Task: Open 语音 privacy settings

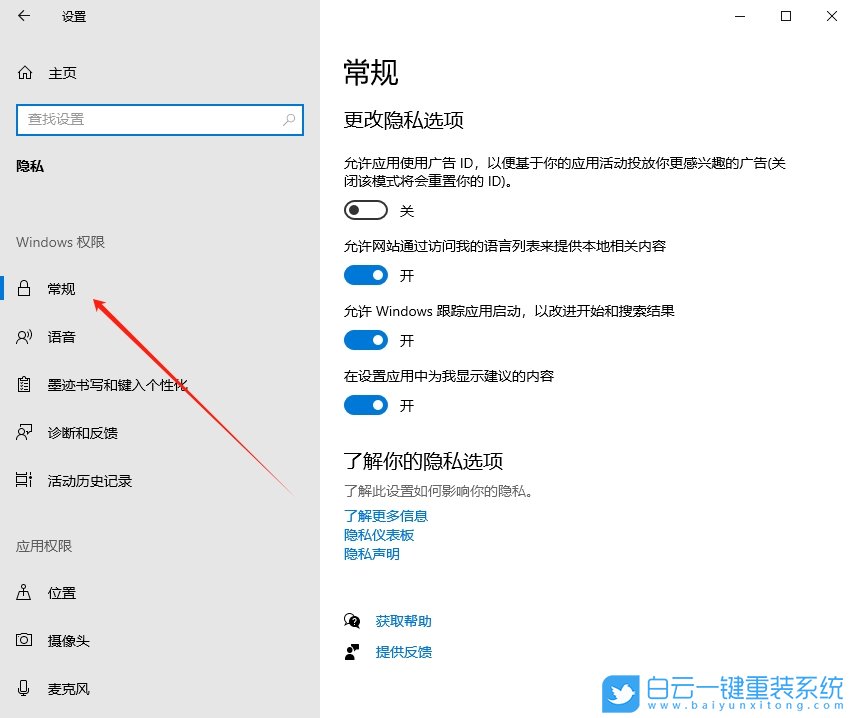Action: click(x=60, y=337)
